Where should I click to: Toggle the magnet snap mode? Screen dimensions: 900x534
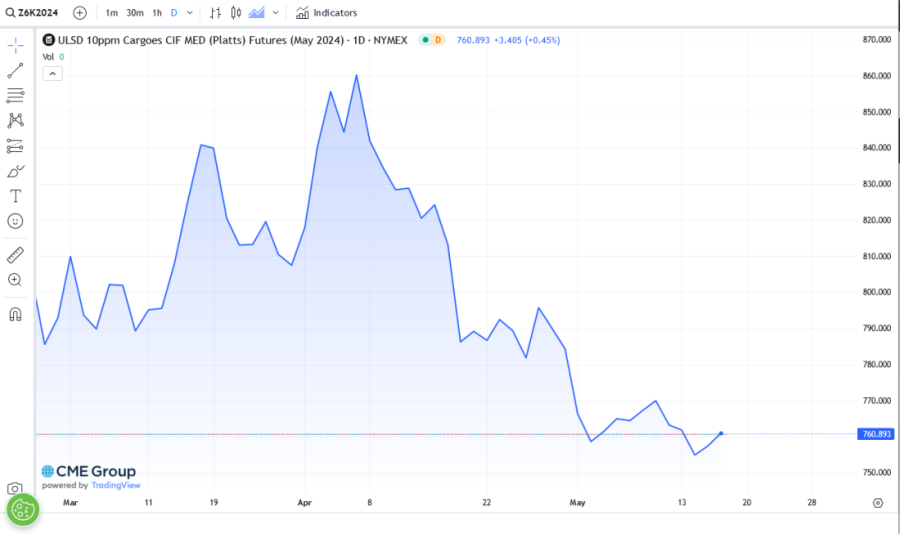coord(15,314)
